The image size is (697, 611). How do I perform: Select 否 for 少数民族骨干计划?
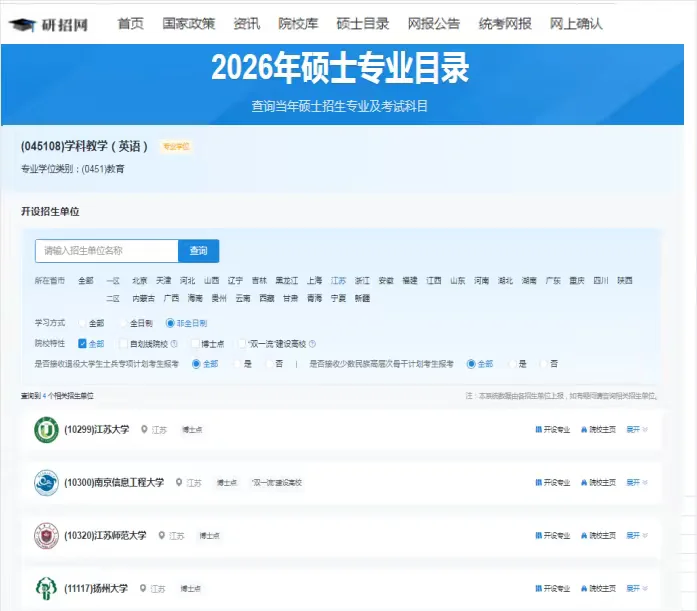pos(543,364)
